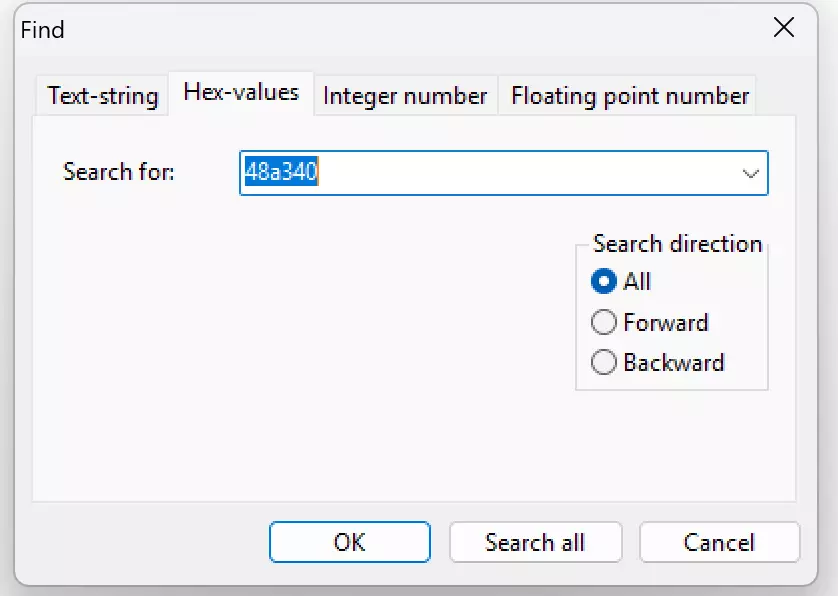Click the Search all button

pos(535,542)
